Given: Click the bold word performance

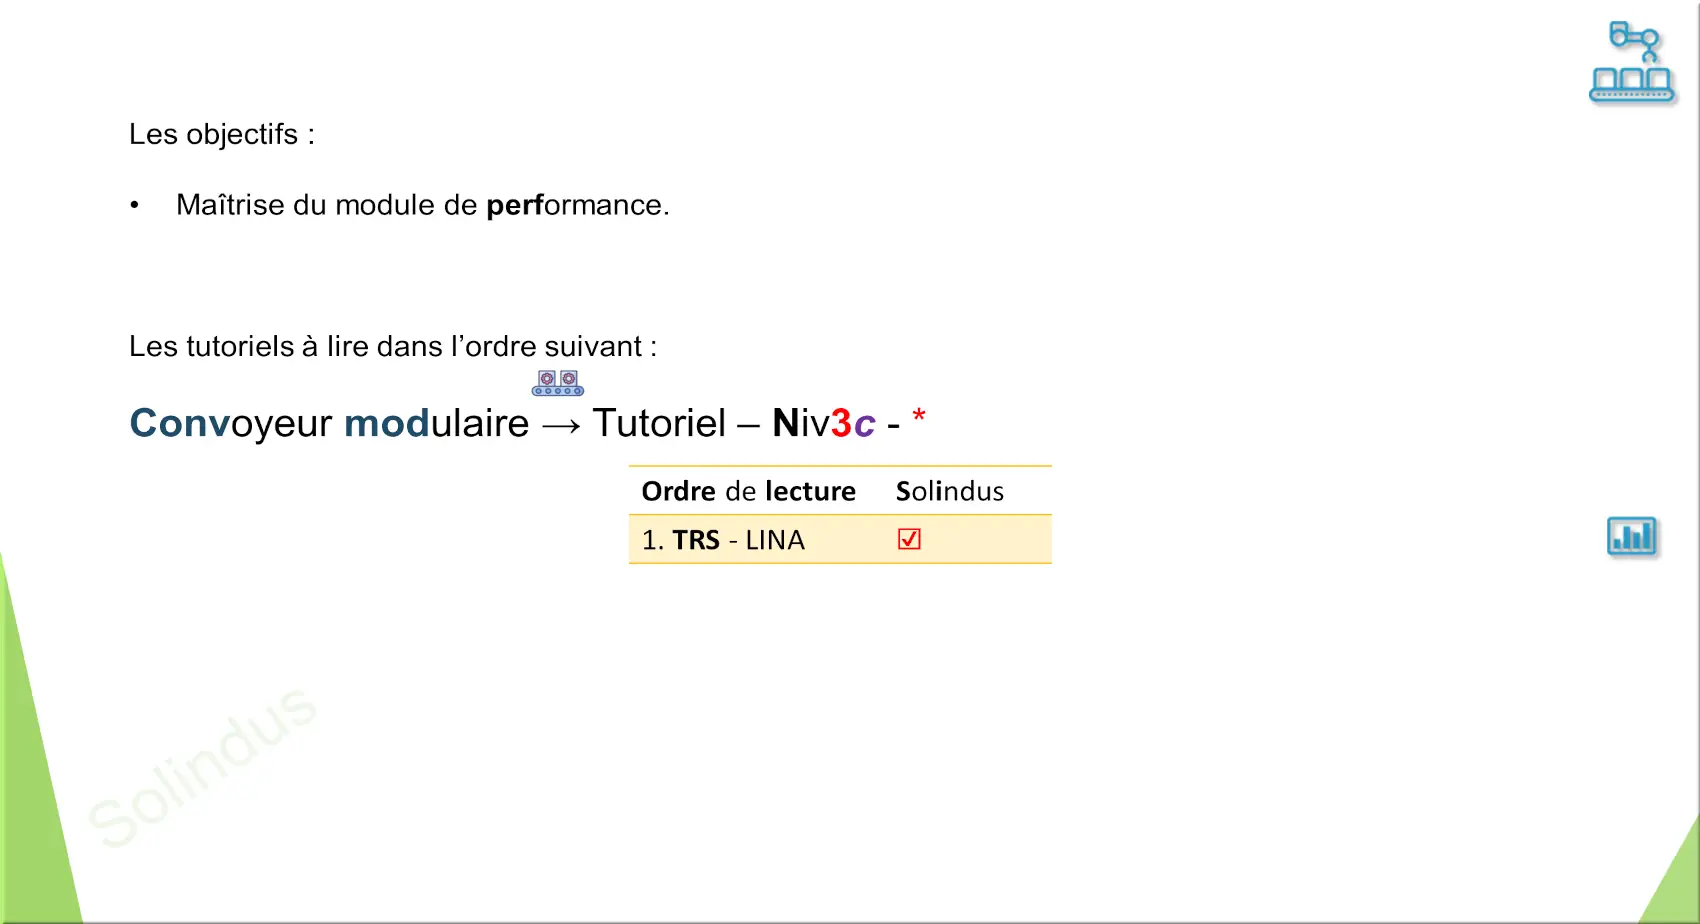Looking at the screenshot, I should click(576, 205).
